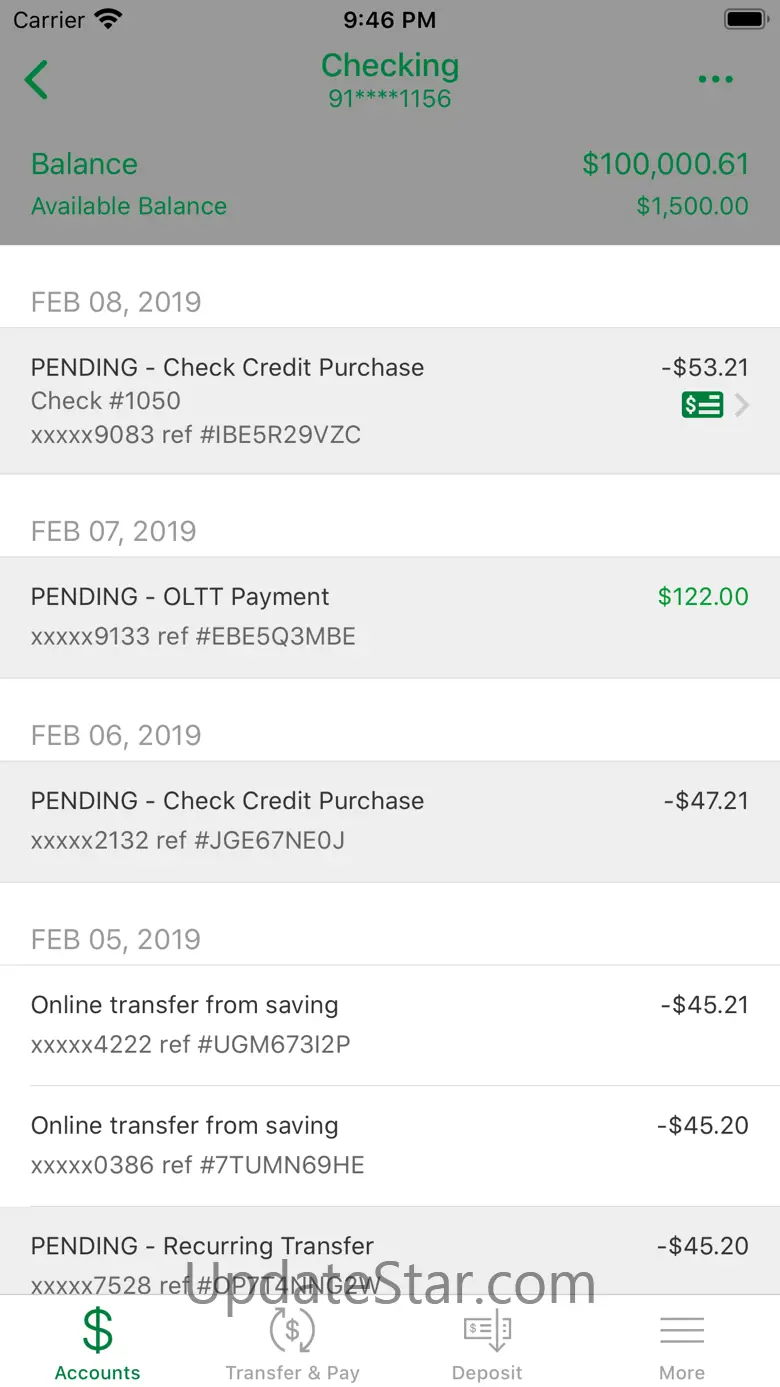Tap the Checking account title
Screen dimensions: 780x1387
click(390, 66)
